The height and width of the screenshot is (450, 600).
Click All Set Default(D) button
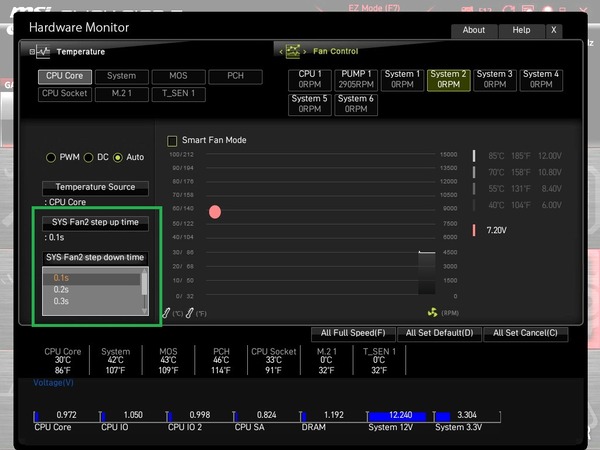440,333
